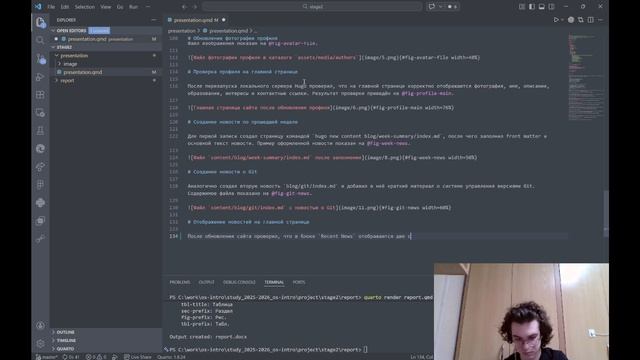Screen dimensions: 640x360
Task: Open Explorer panel More Actions ellipsis
Action: click(x=153, y=20)
